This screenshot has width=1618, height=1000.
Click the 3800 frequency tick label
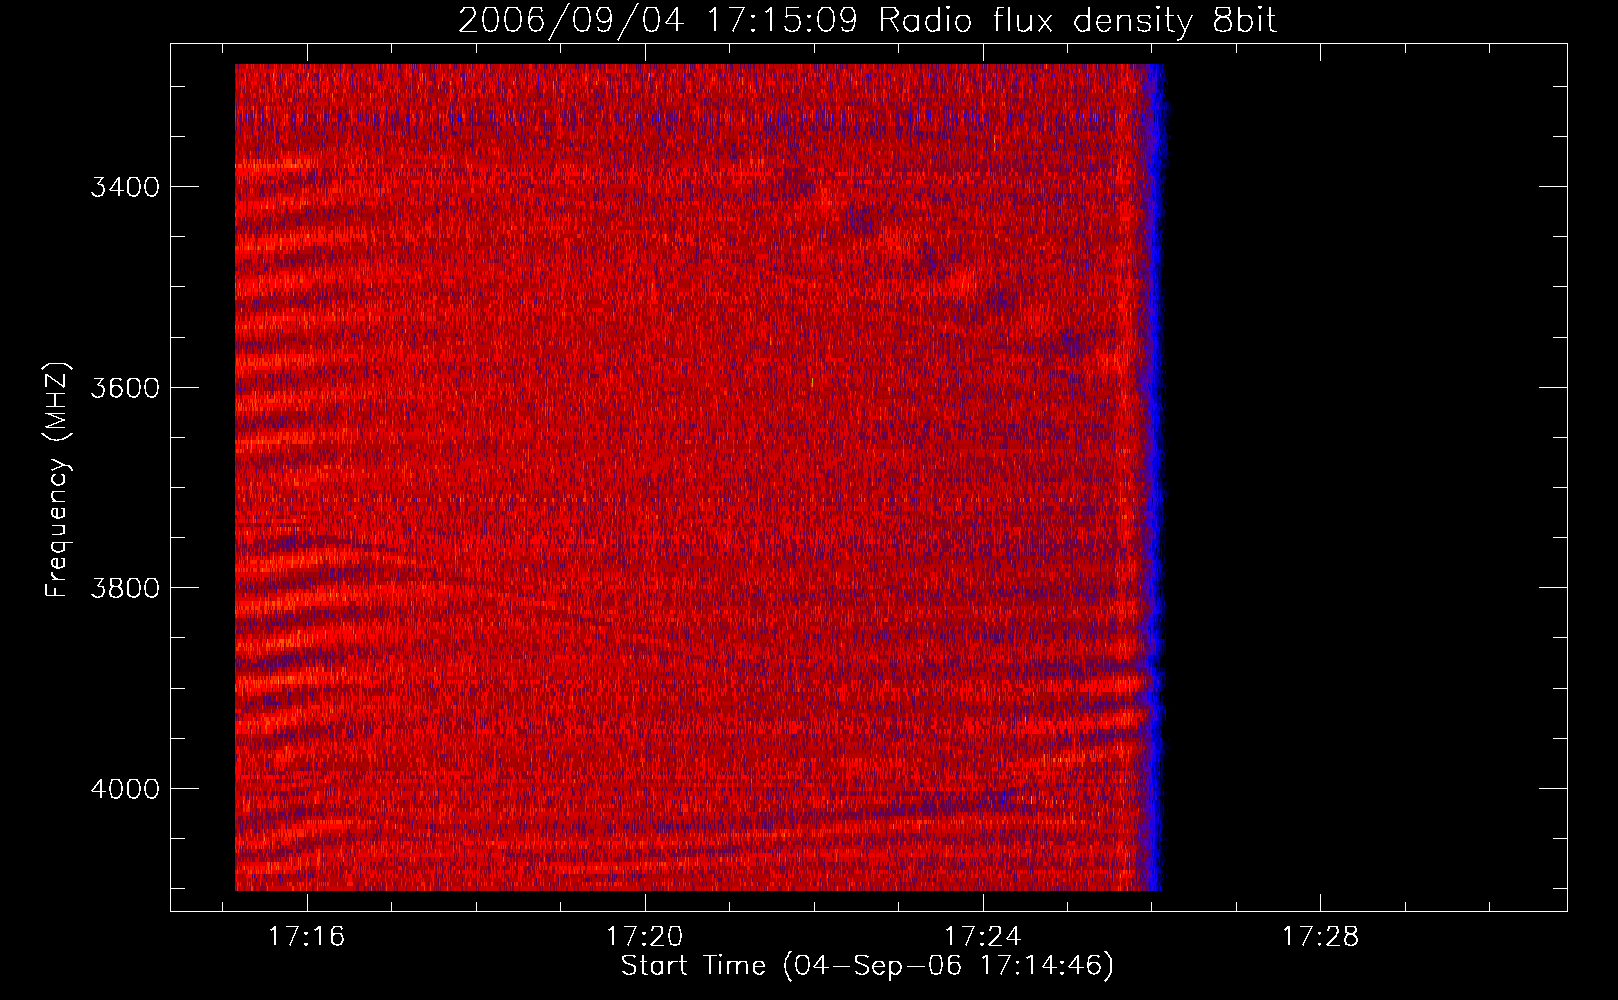[x=125, y=588]
